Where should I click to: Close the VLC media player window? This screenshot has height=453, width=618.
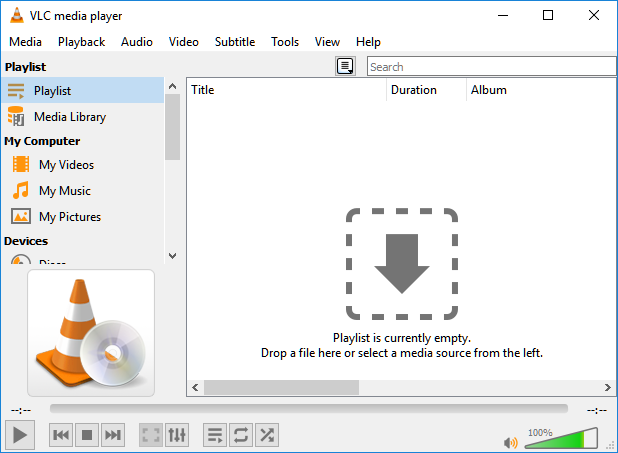pyautogui.click(x=594, y=15)
